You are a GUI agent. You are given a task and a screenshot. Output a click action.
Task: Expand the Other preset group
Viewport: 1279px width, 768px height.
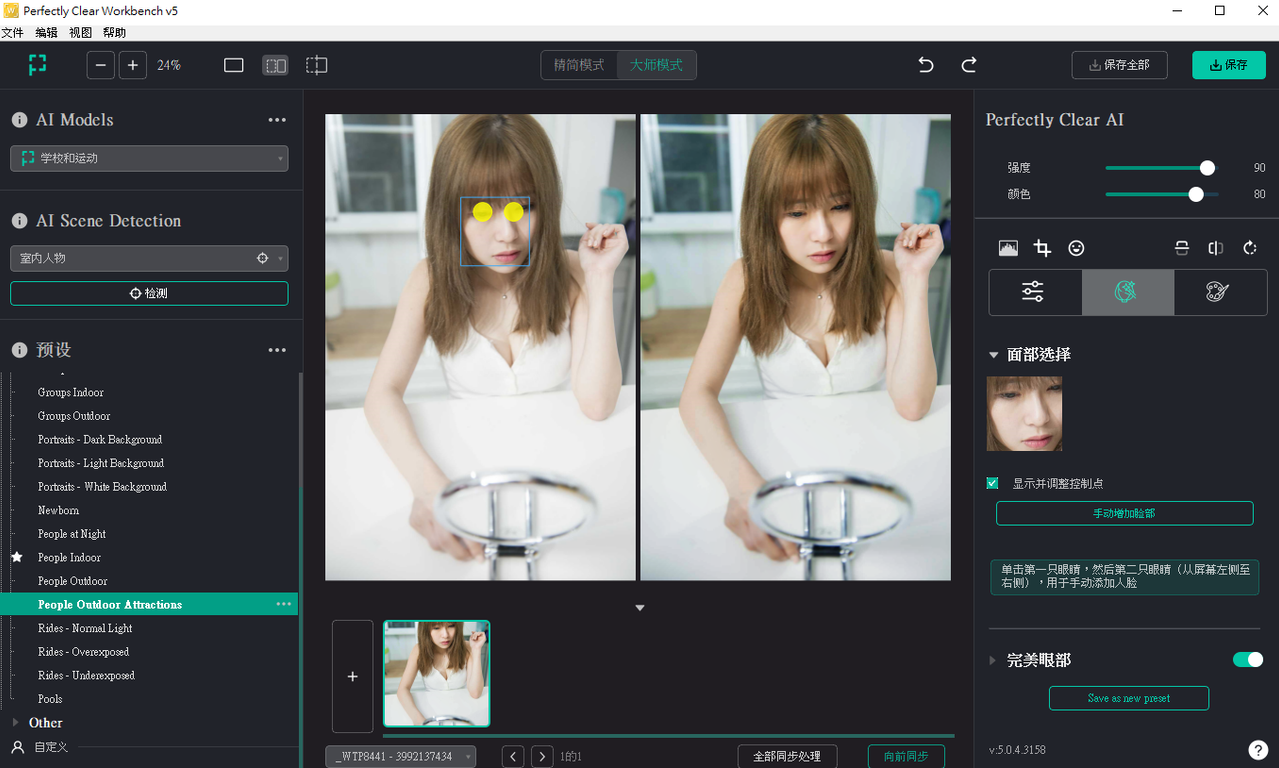pyautogui.click(x=15, y=722)
